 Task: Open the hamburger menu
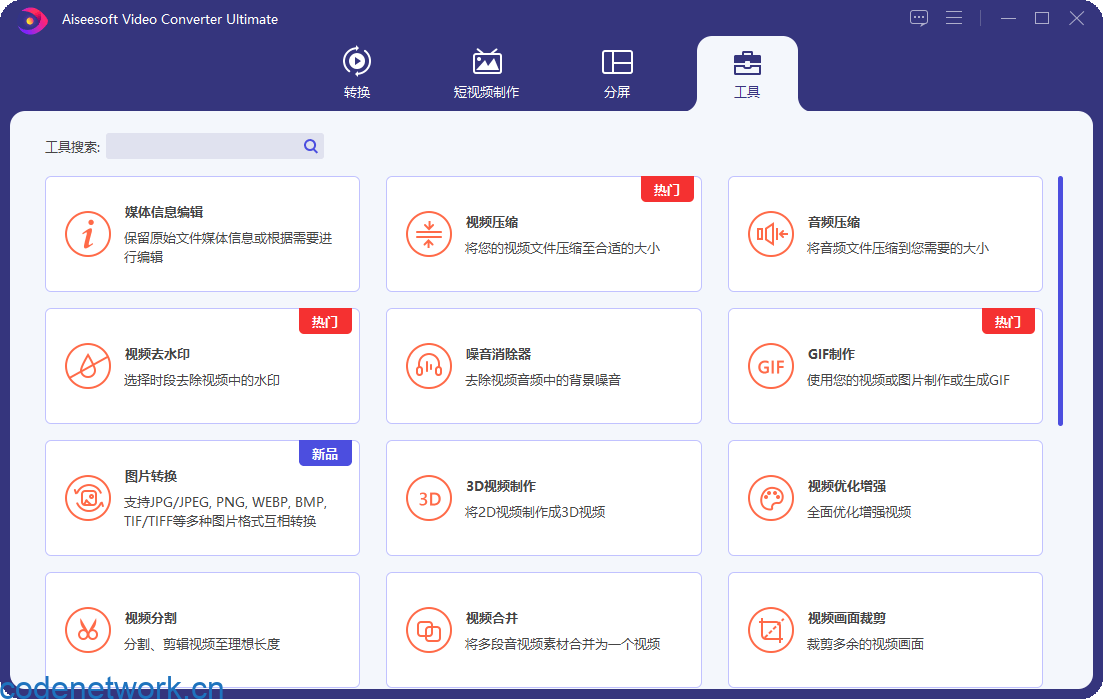(954, 17)
